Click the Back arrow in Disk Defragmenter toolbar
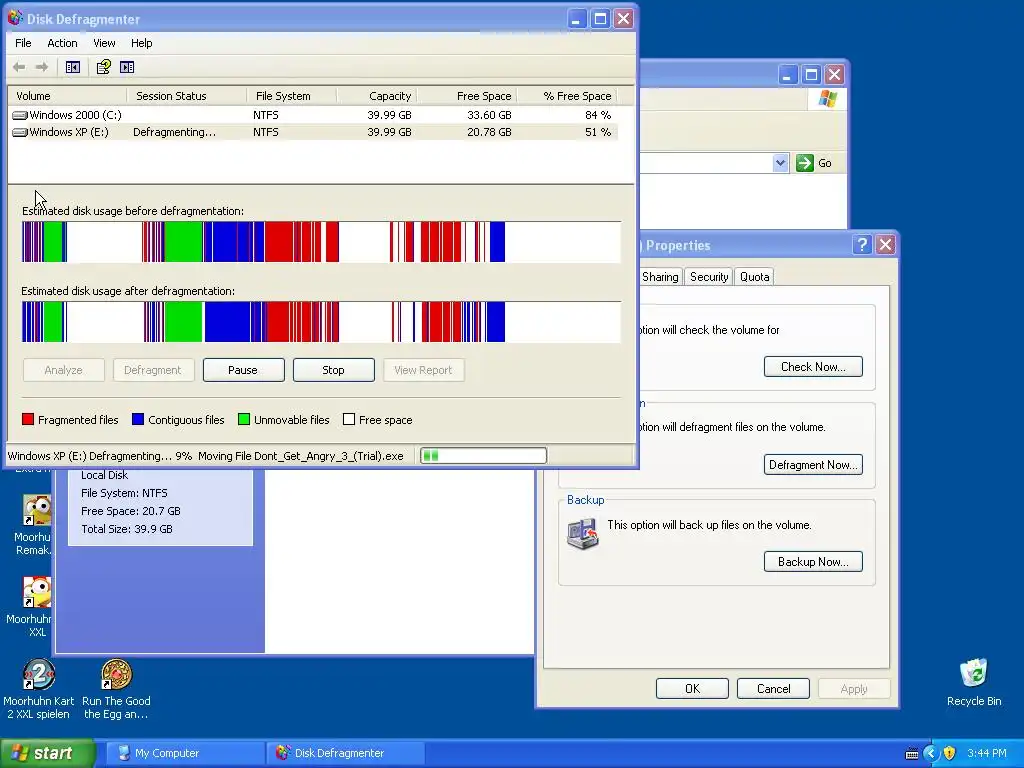Viewport: 1024px width, 768px height. point(19,67)
